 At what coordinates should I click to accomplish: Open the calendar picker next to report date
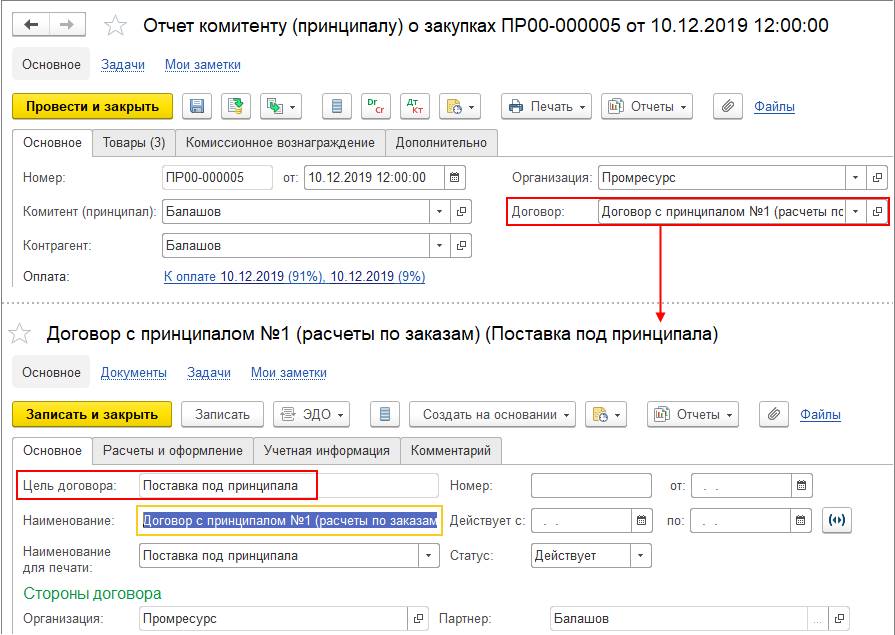point(454,178)
